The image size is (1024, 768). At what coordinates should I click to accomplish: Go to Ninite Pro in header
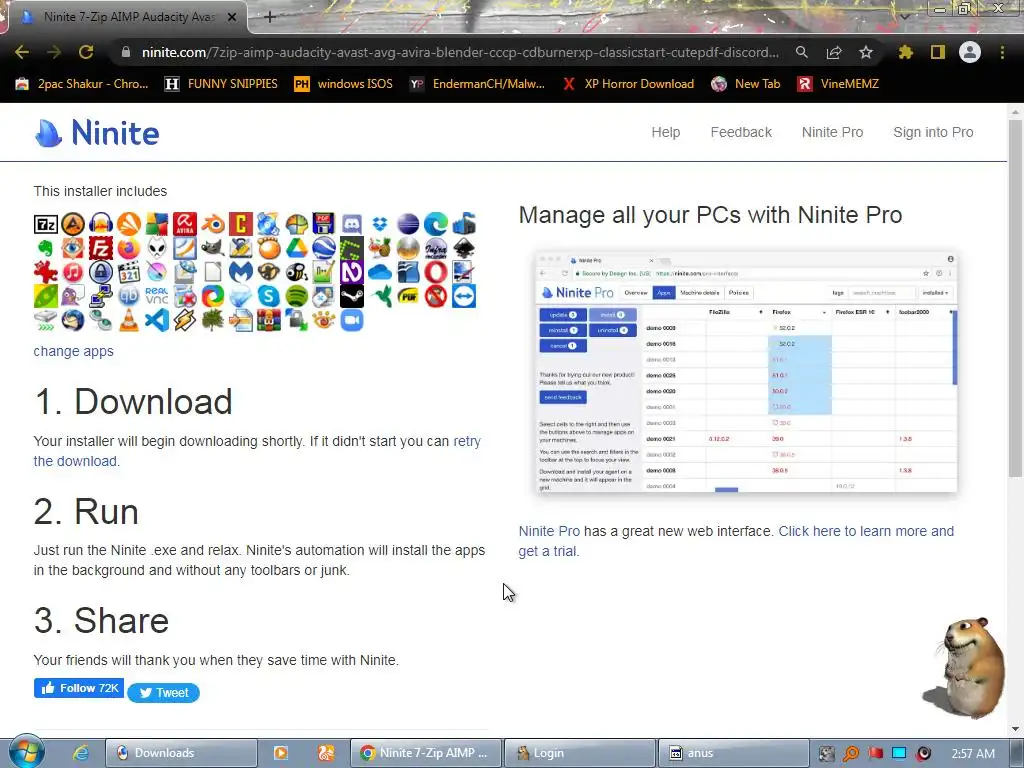(x=832, y=132)
